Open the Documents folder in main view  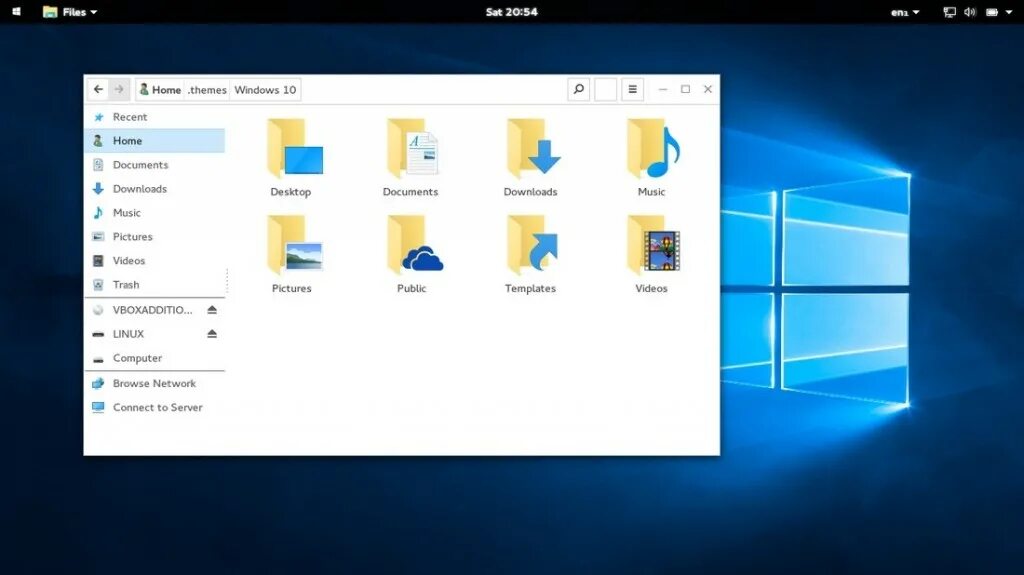tap(412, 149)
